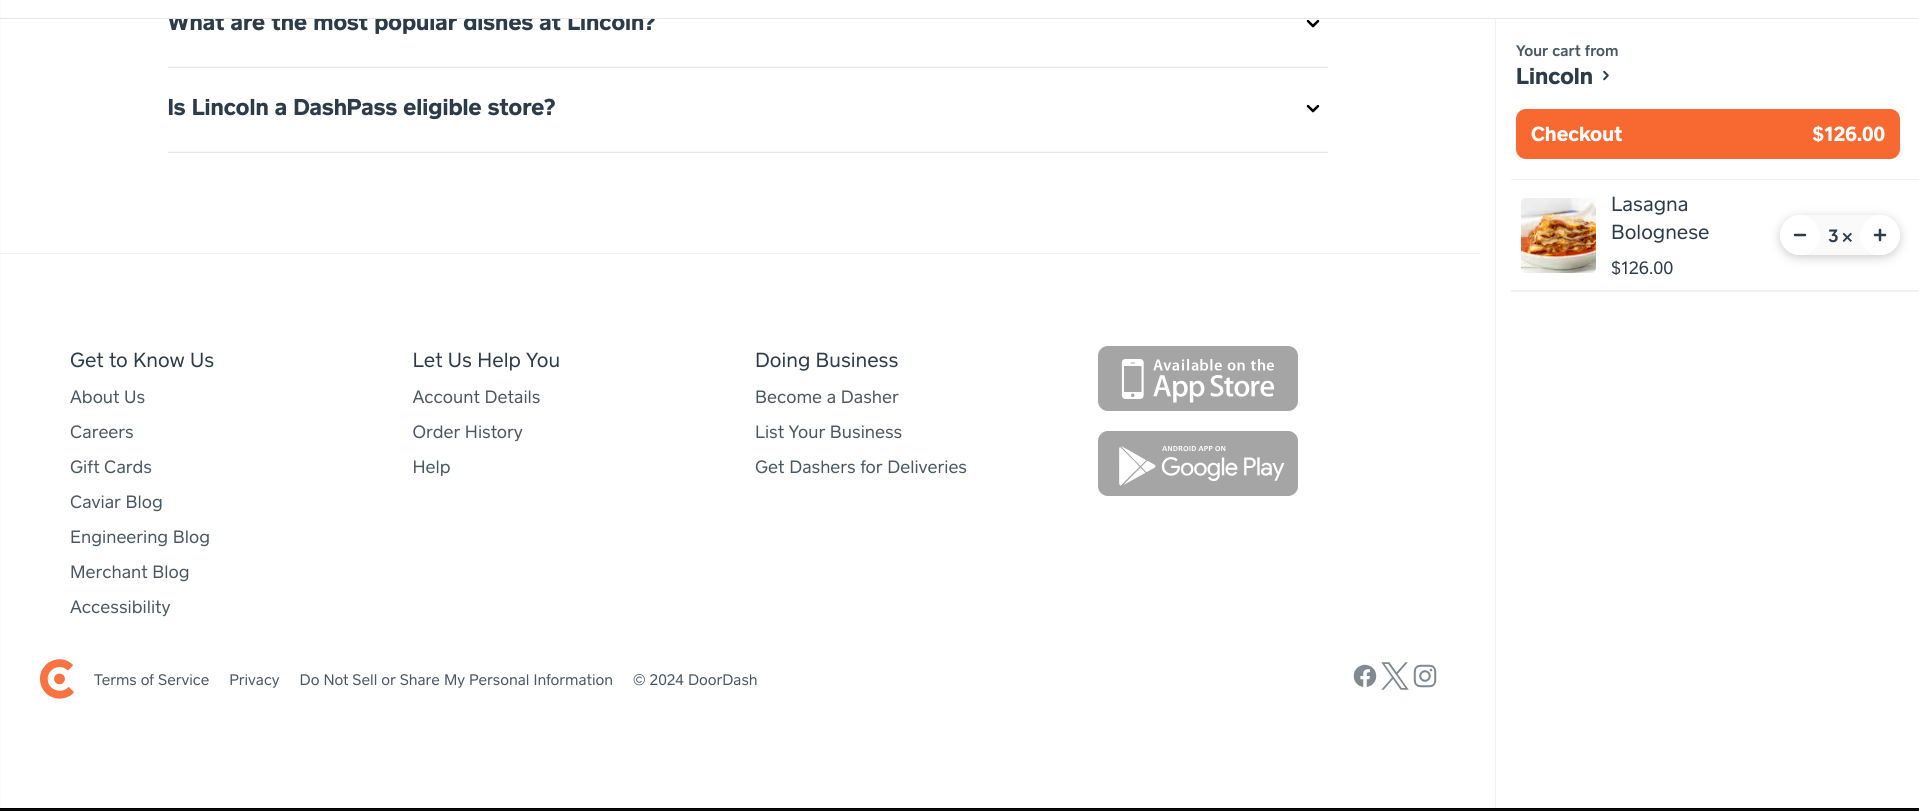1919x811 pixels.
Task: Open the Accessibility footer link
Action: [x=120, y=607]
